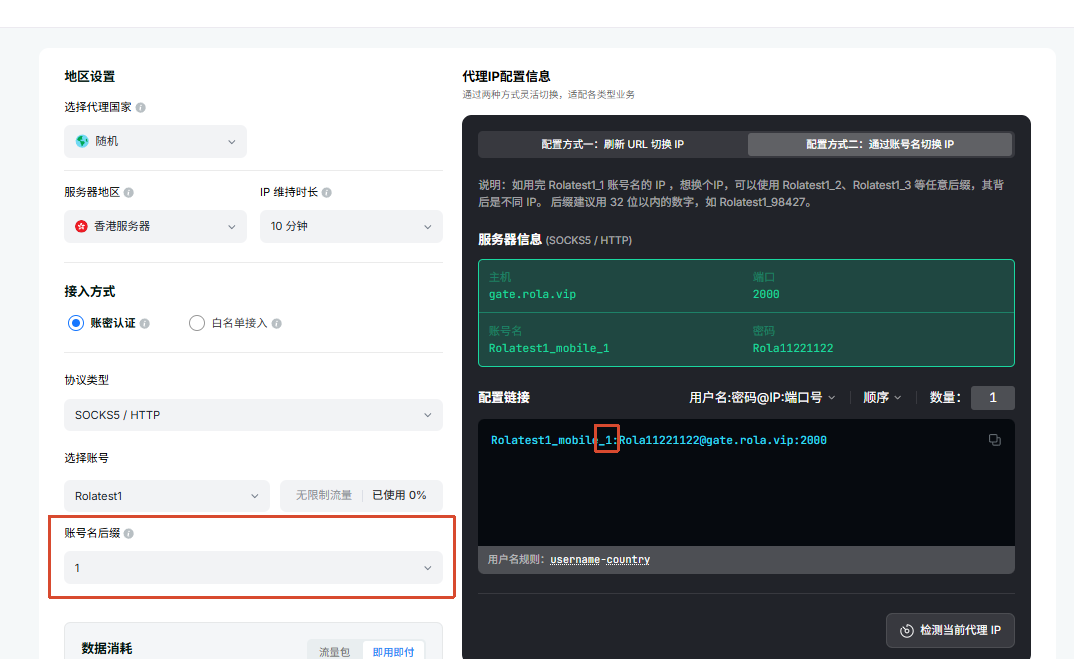1074x659 pixels.
Task: Click info icon beside 服务器地区
Action: point(129,192)
